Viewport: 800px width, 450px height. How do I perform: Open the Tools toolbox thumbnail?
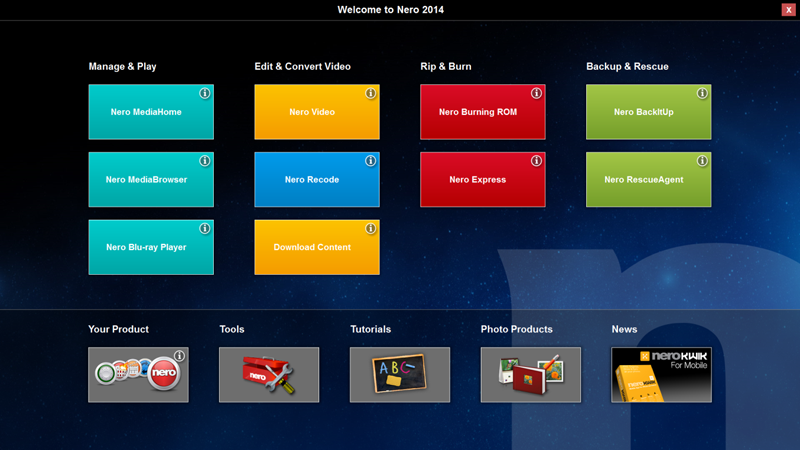point(269,375)
